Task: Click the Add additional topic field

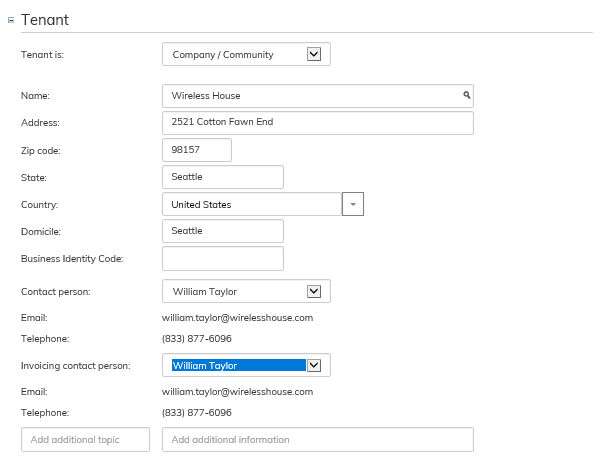Action: click(x=85, y=440)
